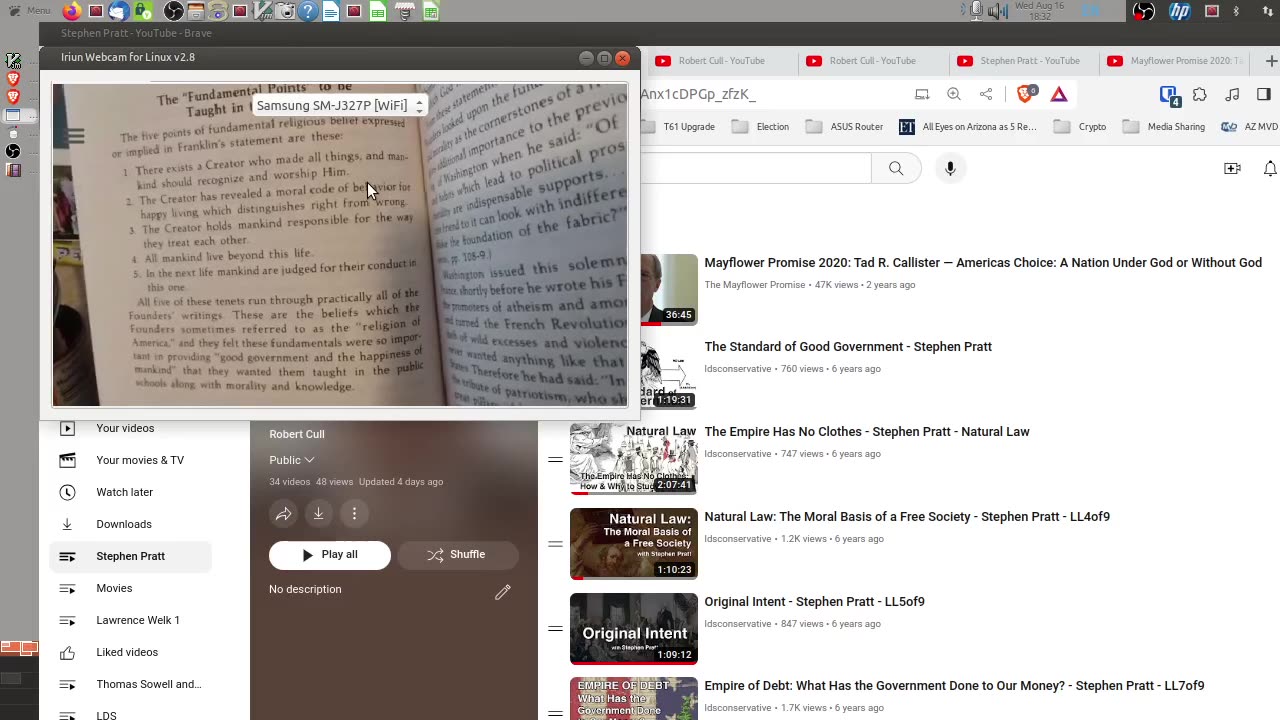Open the Thomas Sowell and… playlist

click(x=130, y=684)
